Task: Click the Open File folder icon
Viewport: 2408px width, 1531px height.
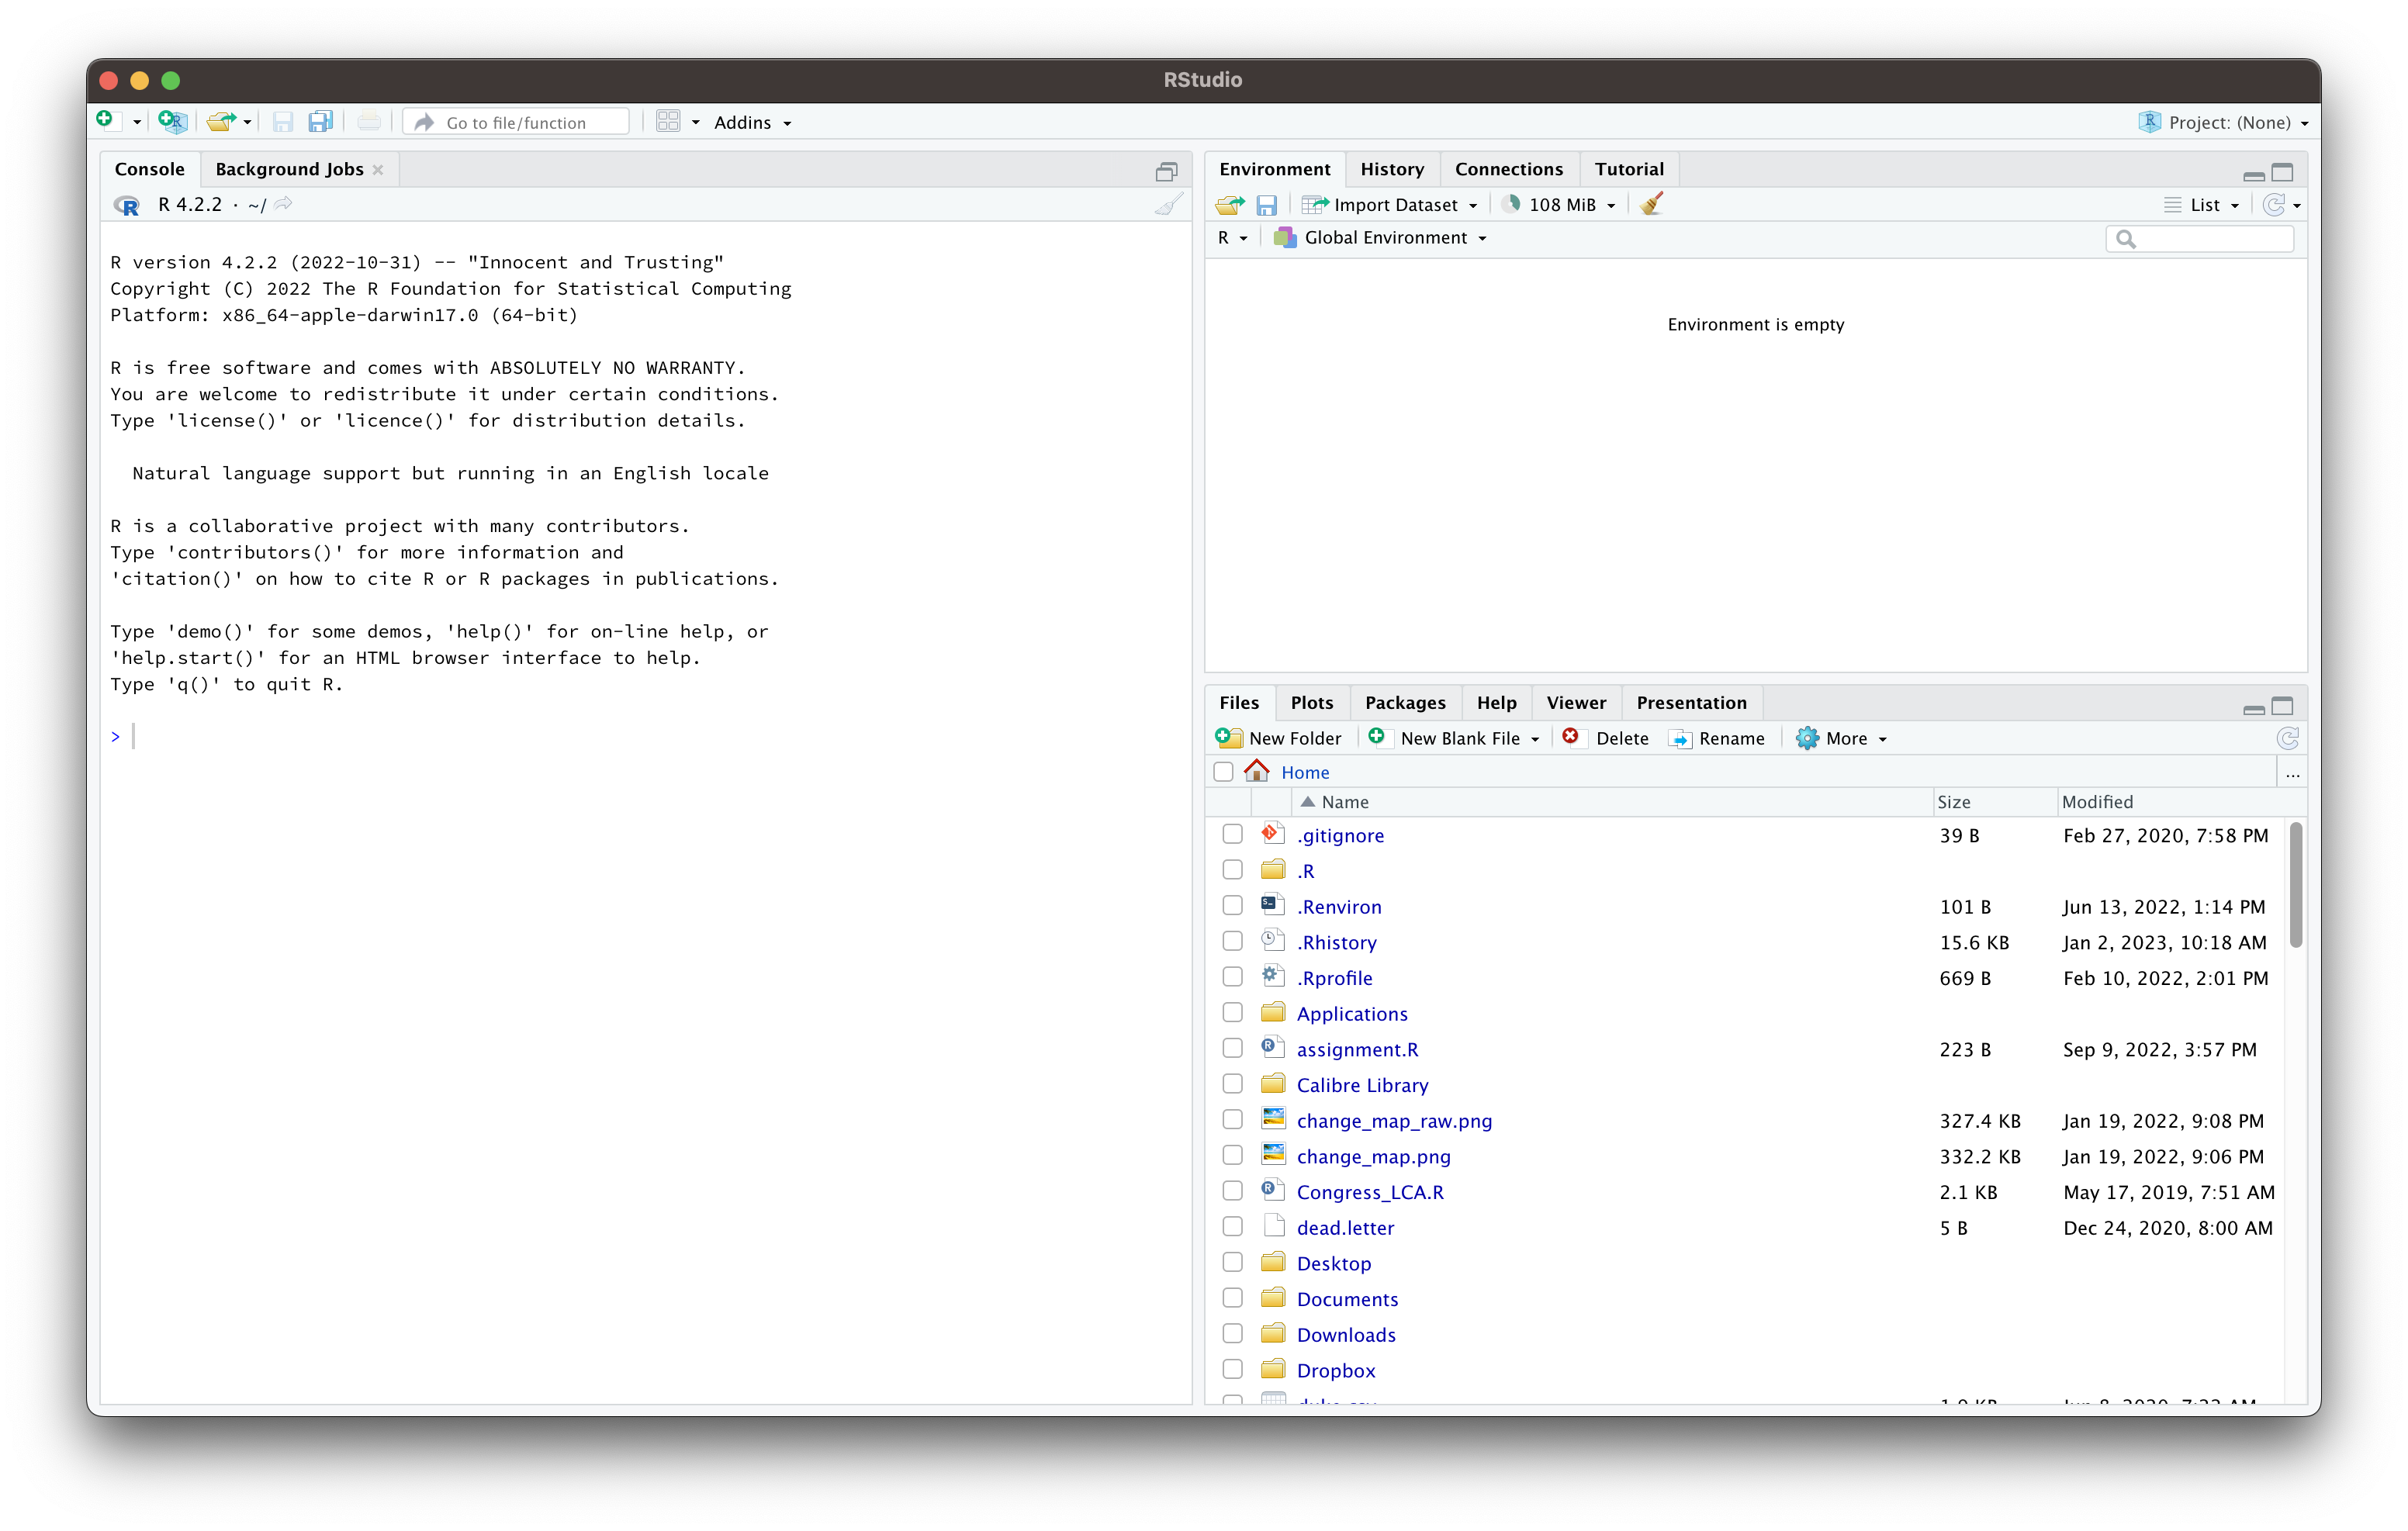Action: (x=220, y=122)
